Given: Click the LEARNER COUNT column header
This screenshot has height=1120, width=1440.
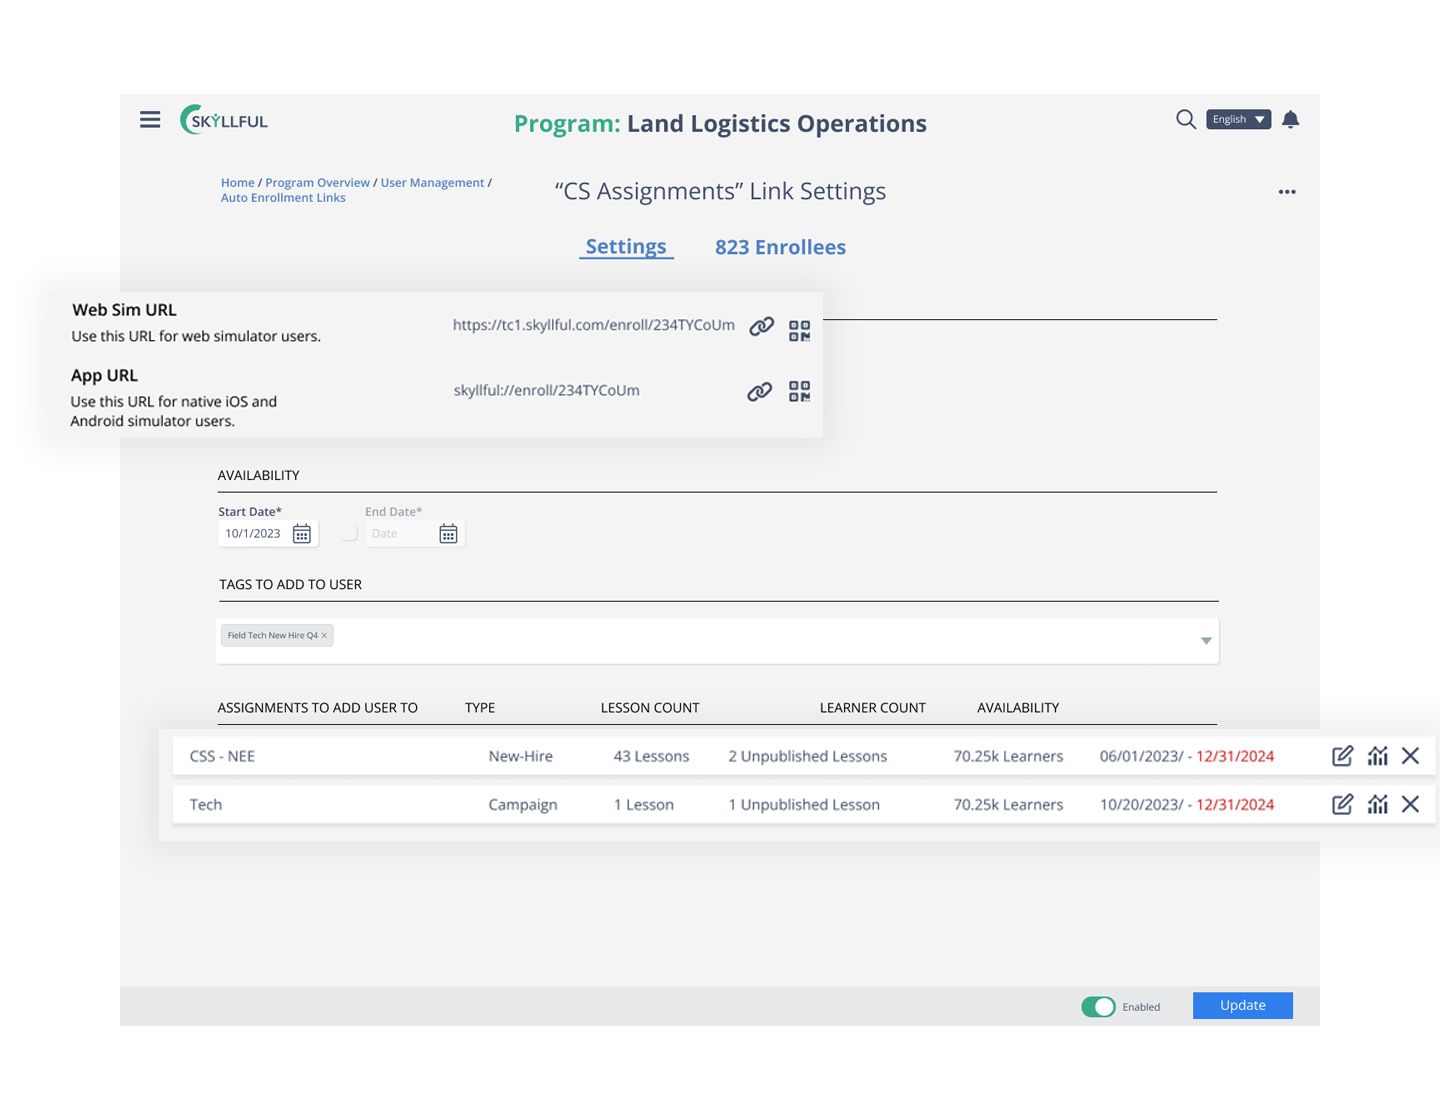Looking at the screenshot, I should (x=873, y=708).
